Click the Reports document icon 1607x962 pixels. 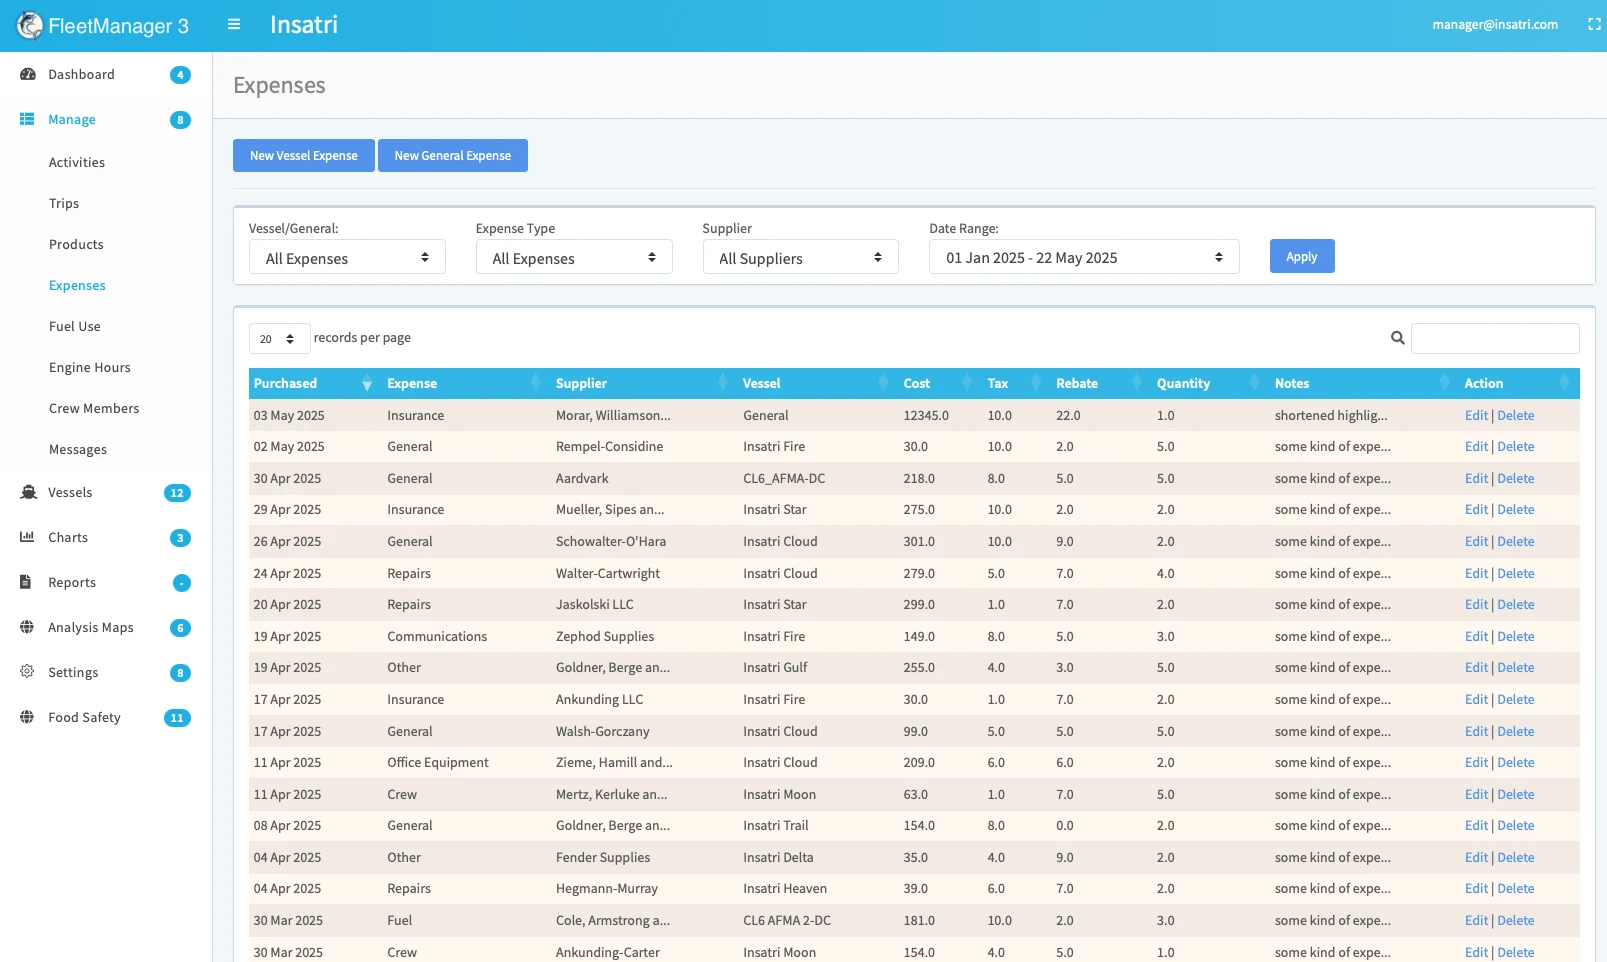[x=26, y=582]
